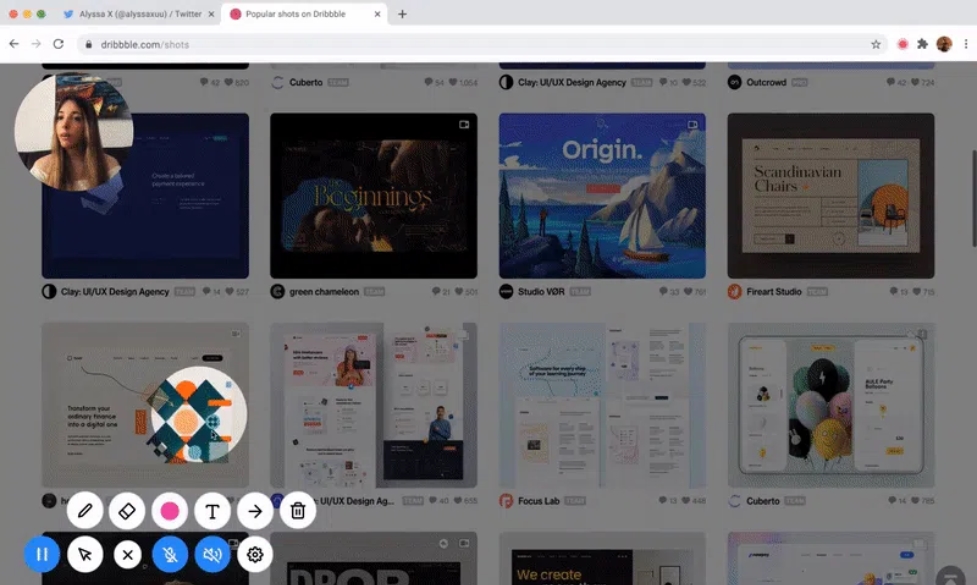Click the Fireart Studio avatar icon
This screenshot has height=585, width=977.
point(735,292)
